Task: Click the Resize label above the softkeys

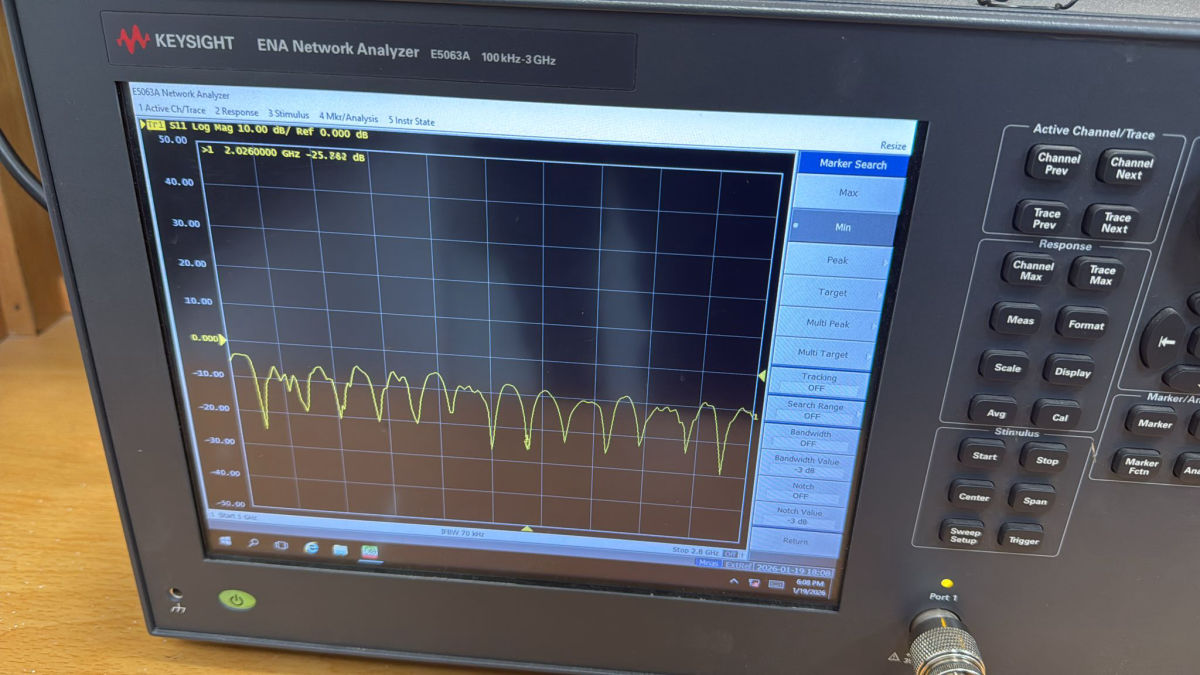Action: tap(893, 146)
